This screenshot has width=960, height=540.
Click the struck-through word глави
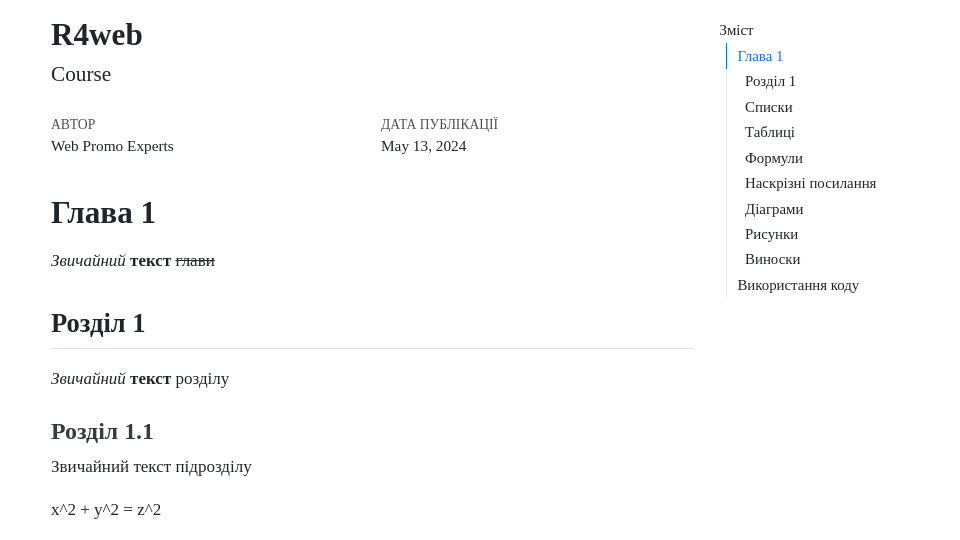tap(195, 261)
